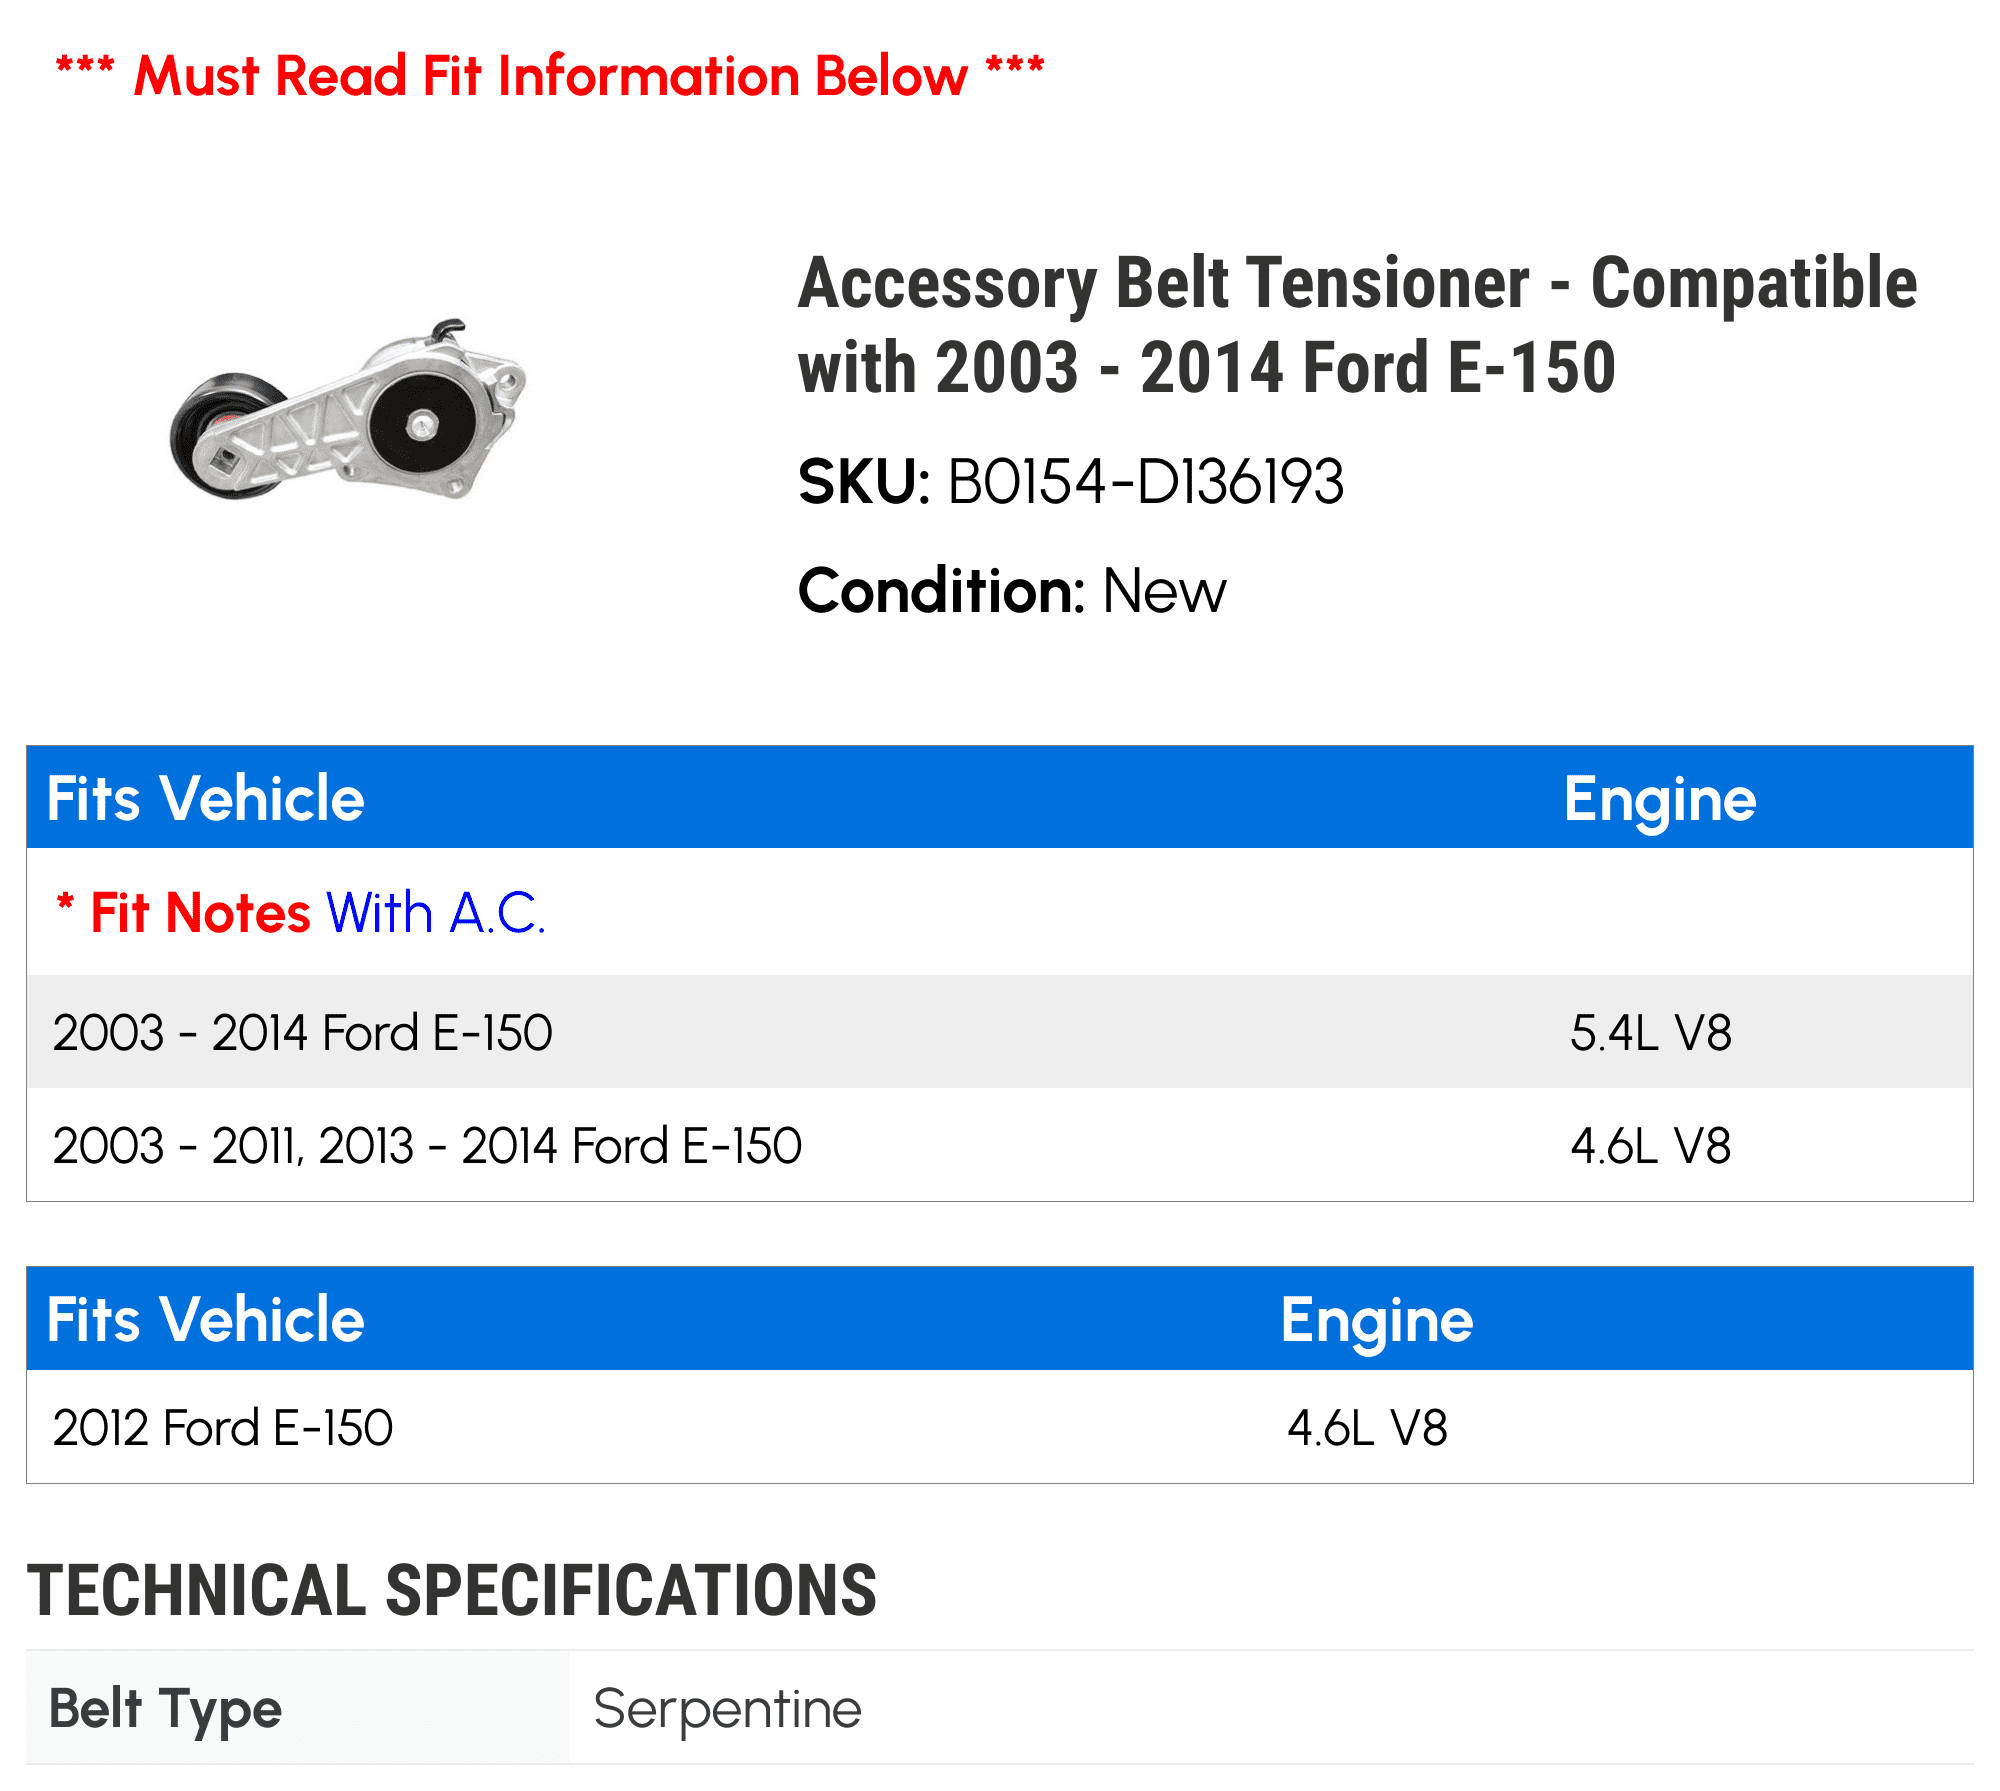The image size is (2000, 1791).
Task: Click the Must Read Fit Information warning
Action: coord(550,75)
